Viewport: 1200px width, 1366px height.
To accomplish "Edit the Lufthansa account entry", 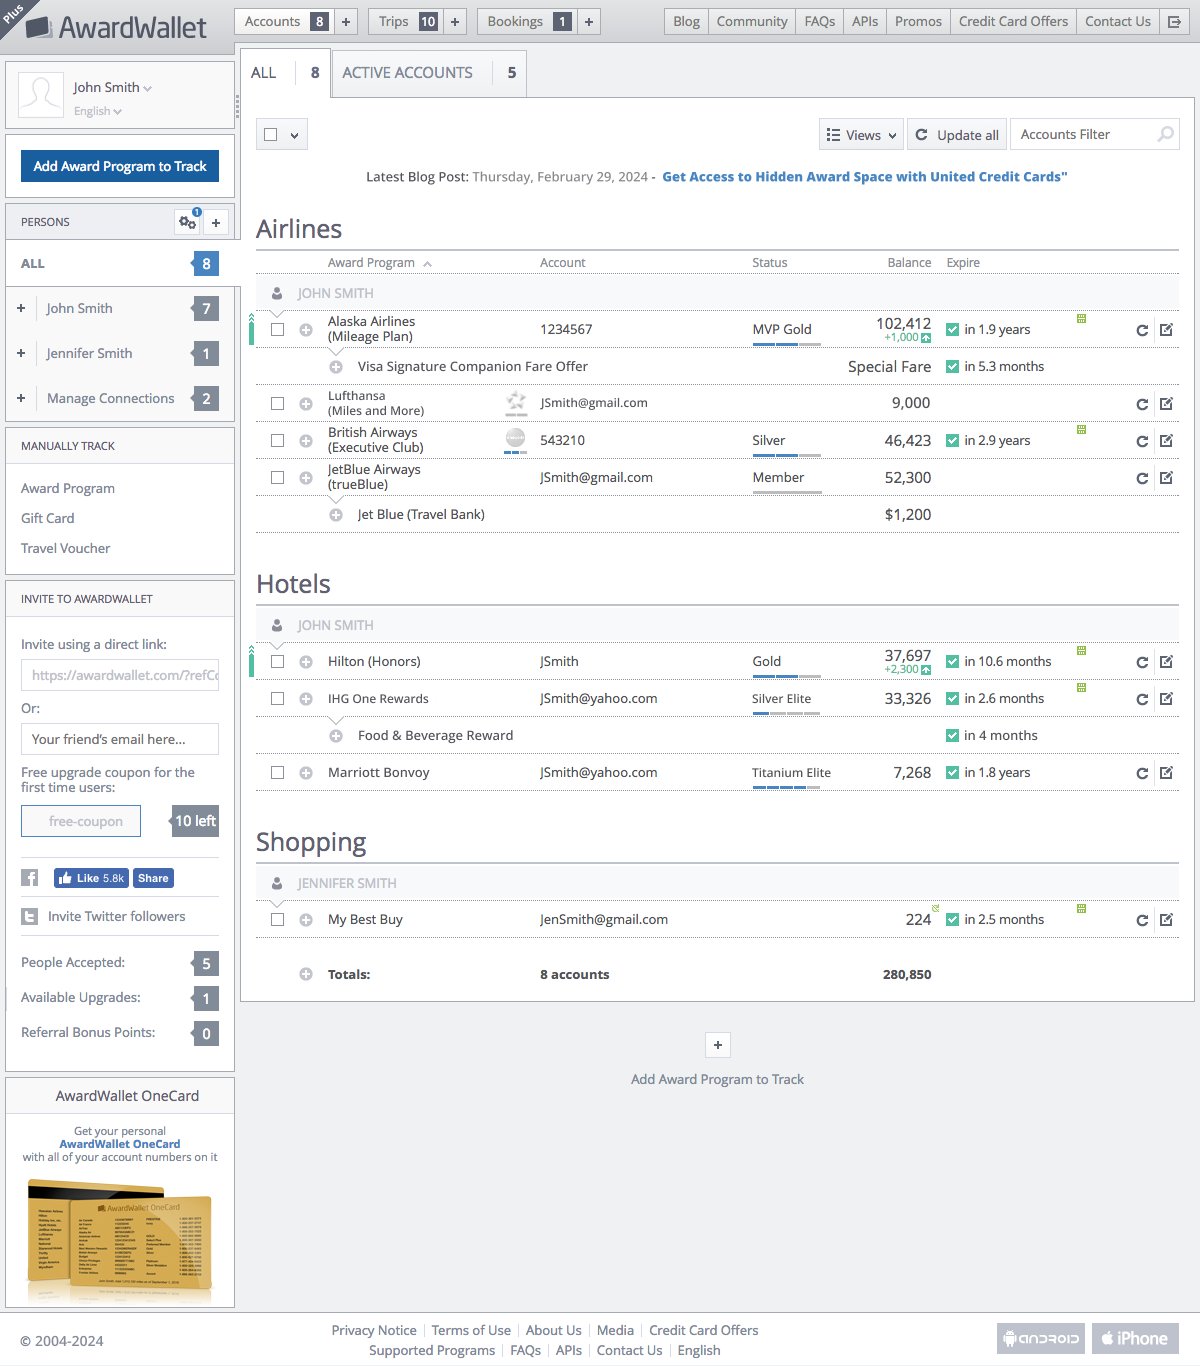I will point(1166,404).
